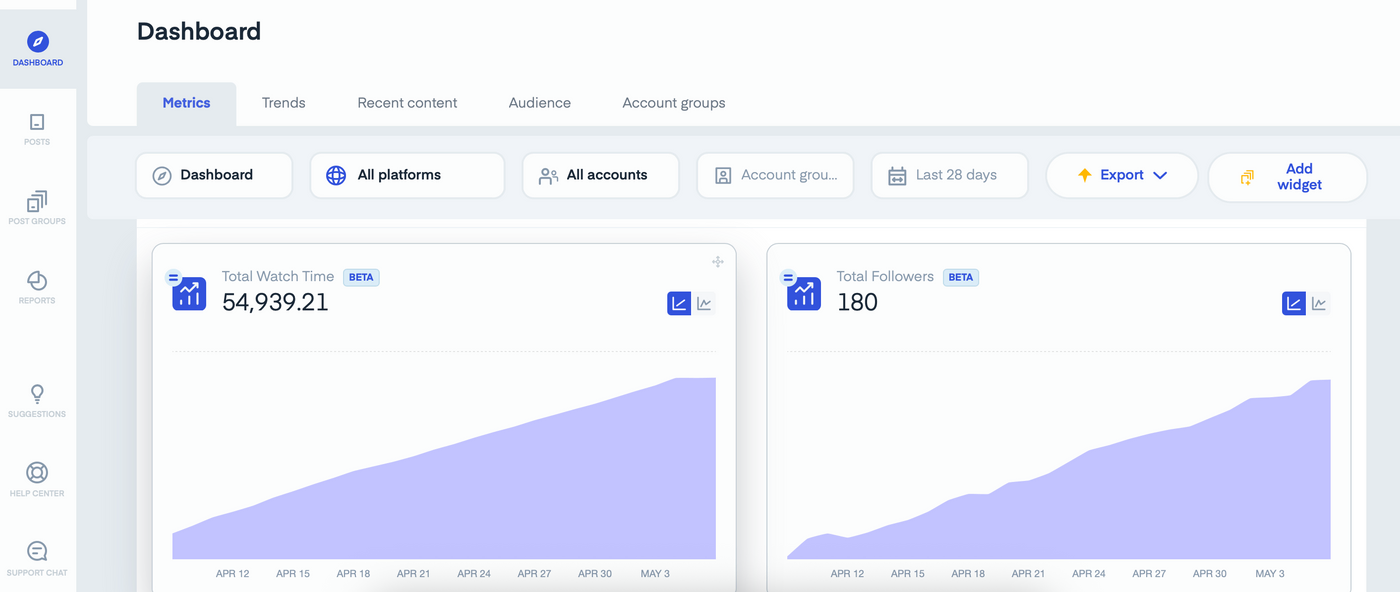Image resolution: width=1400 pixels, height=592 pixels.
Task: Open the Post Groups sidebar icon
Action: click(x=37, y=201)
